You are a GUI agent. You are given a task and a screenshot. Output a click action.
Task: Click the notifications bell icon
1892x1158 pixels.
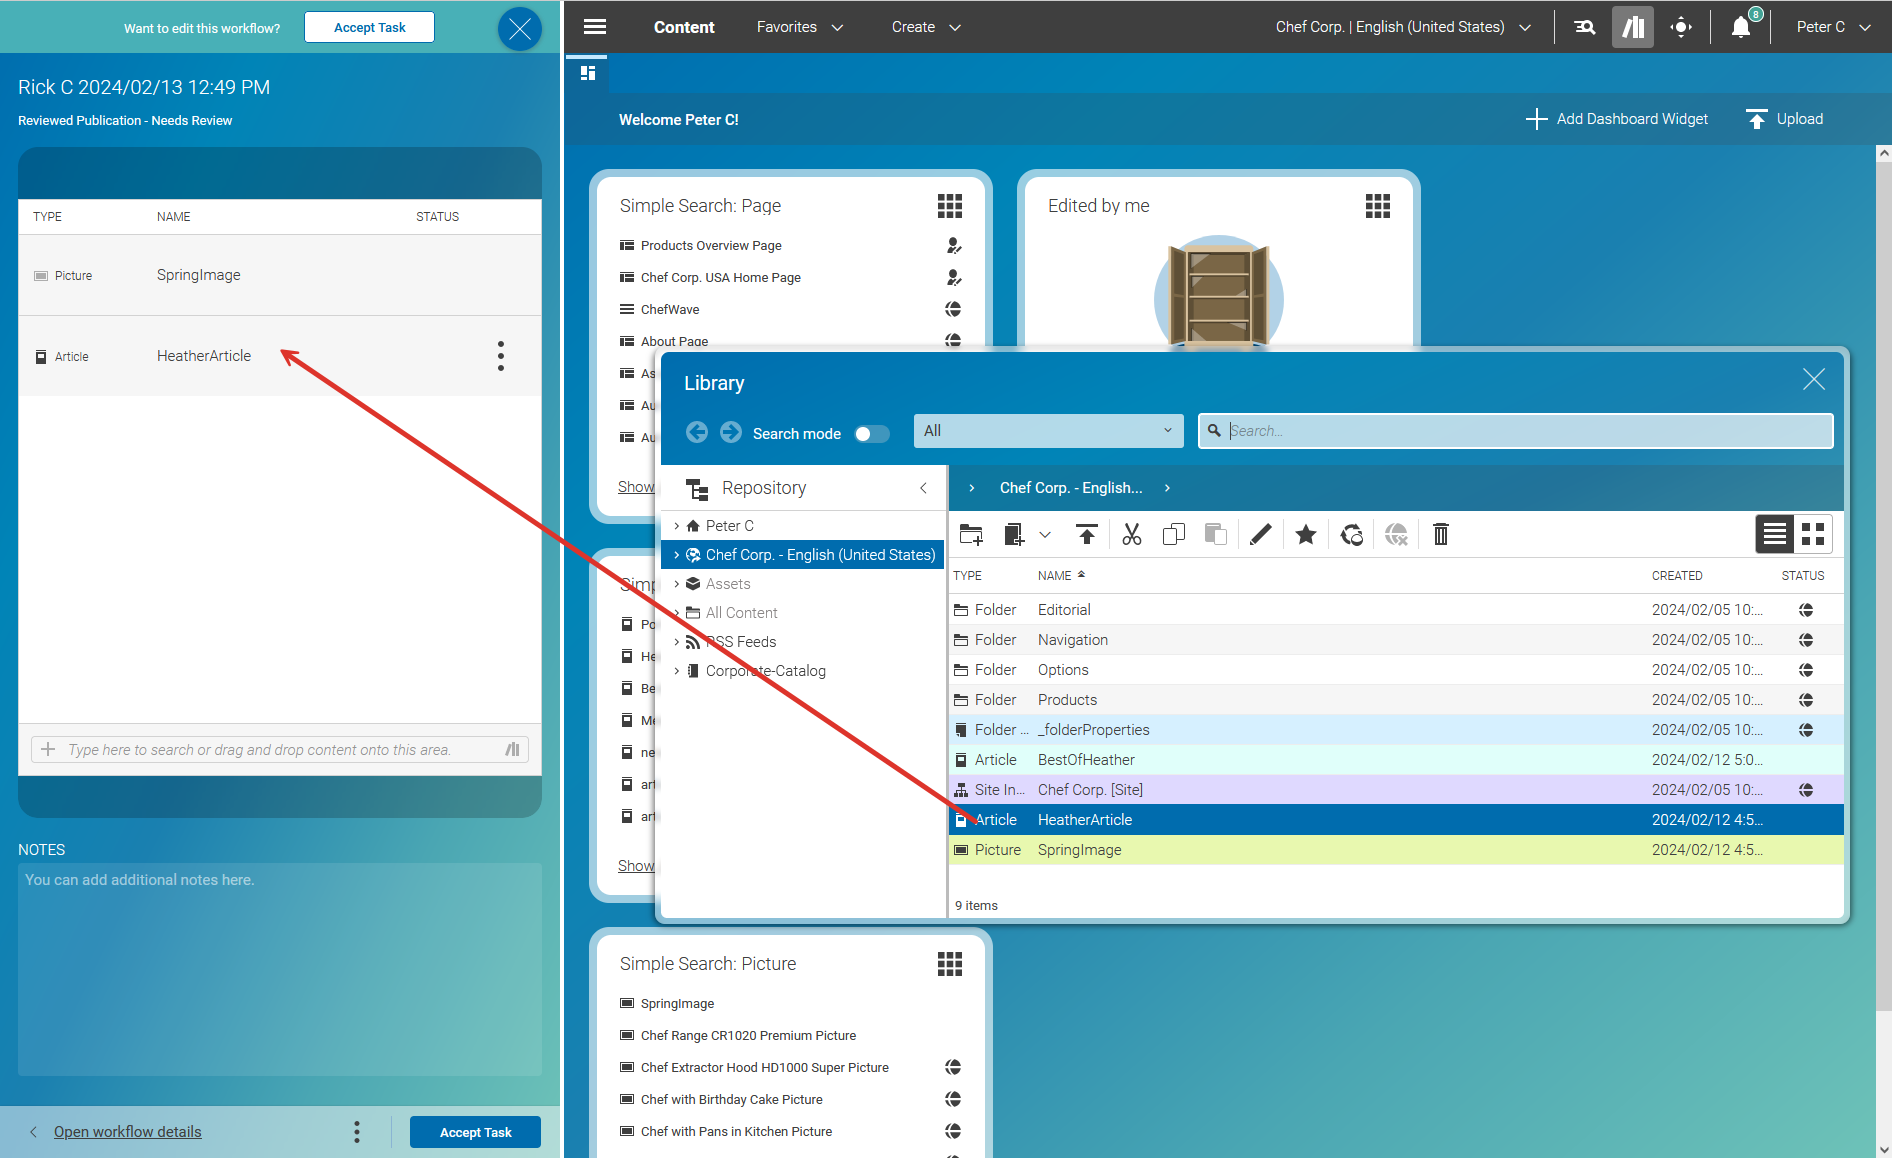click(1740, 27)
